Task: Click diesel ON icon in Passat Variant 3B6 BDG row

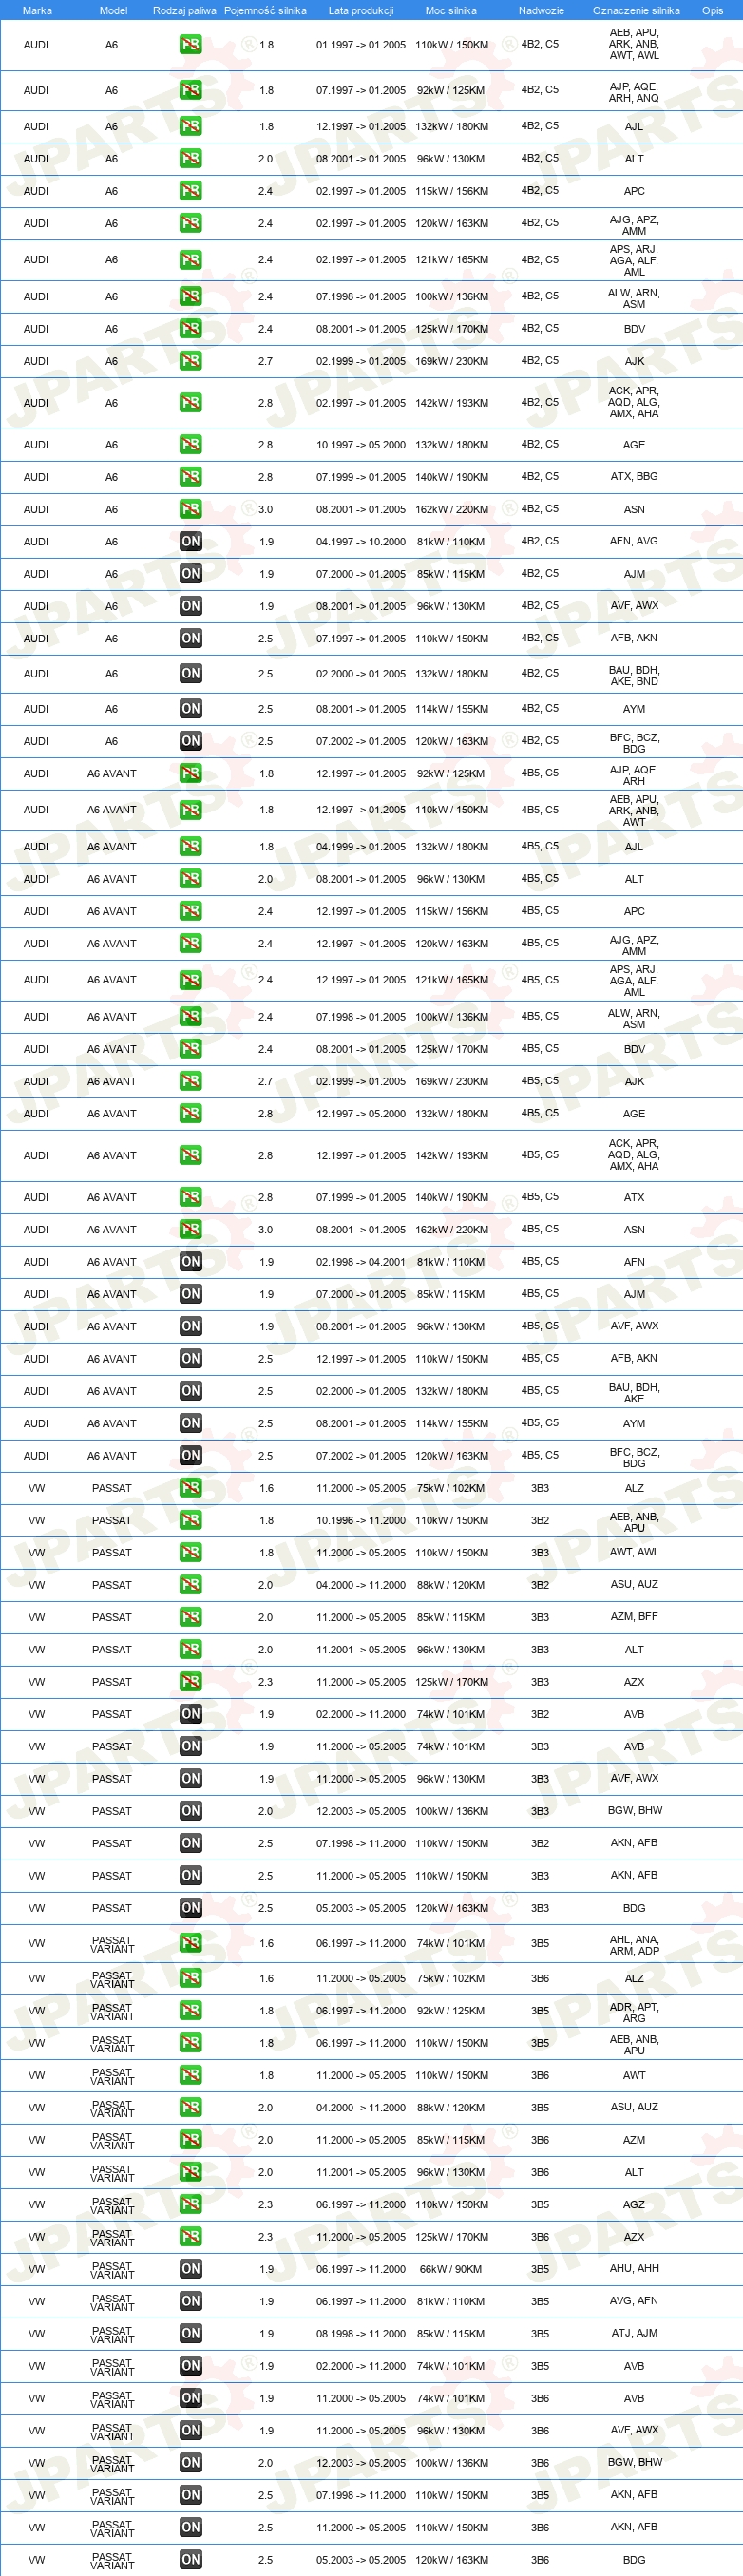Action: tap(190, 2560)
